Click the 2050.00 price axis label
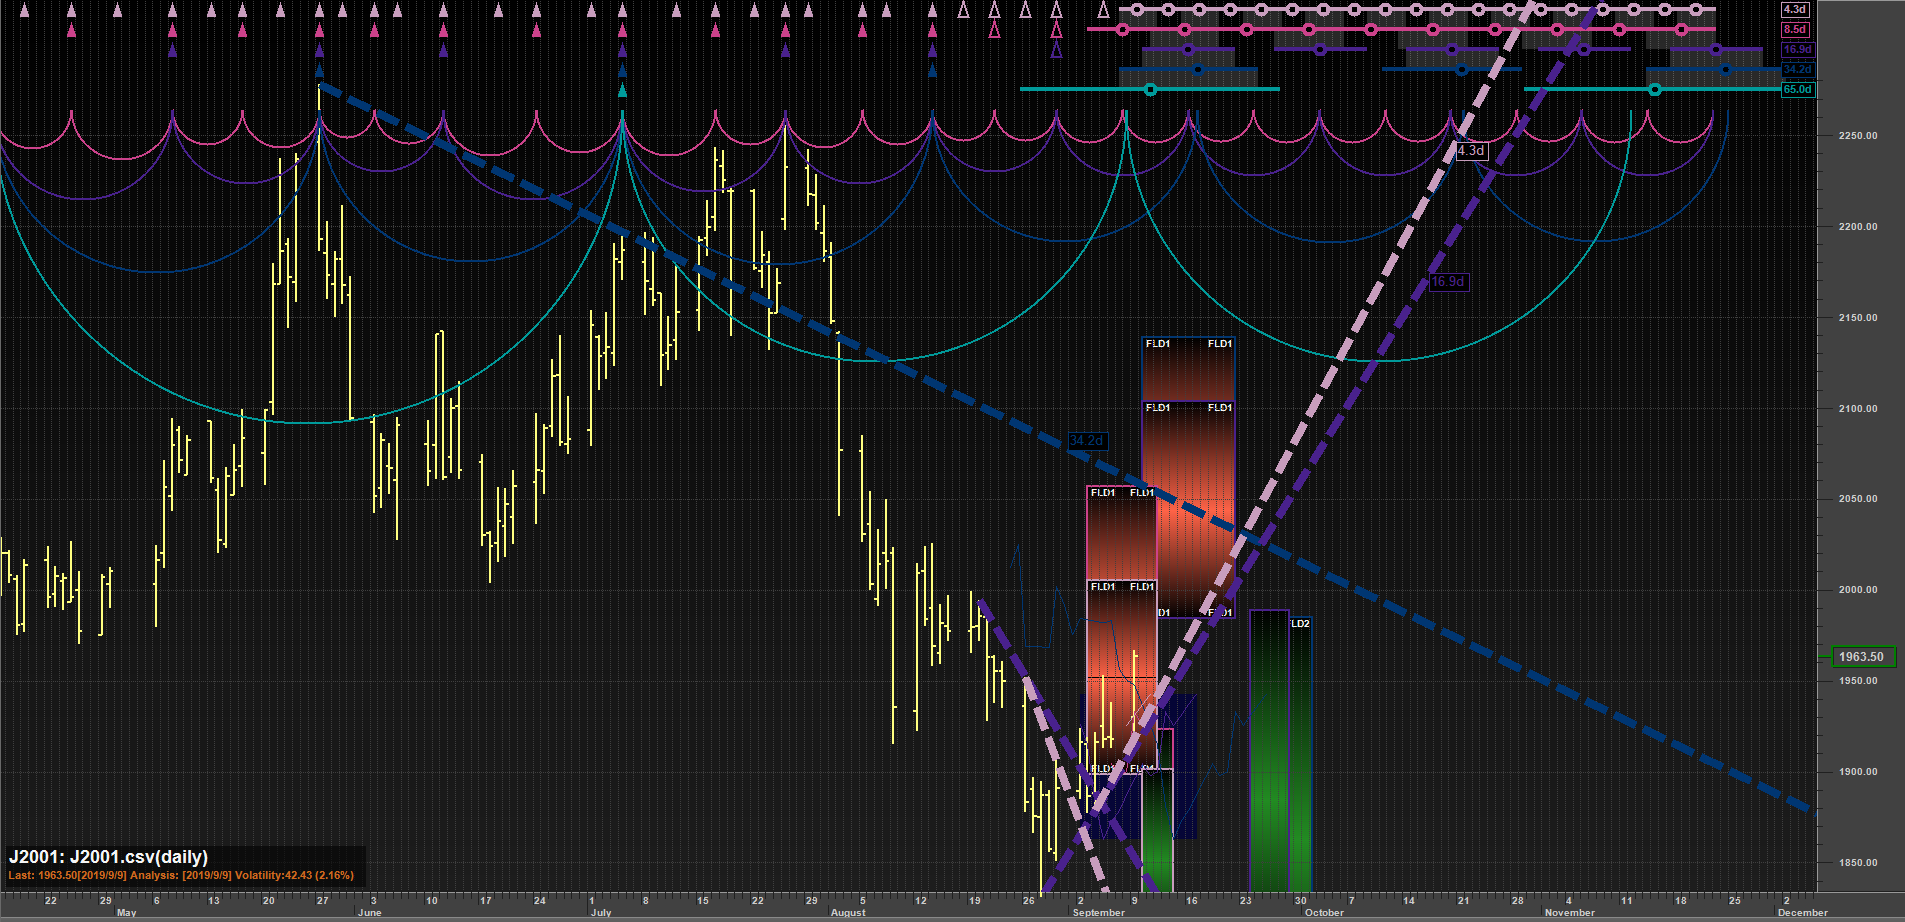 [x=1858, y=499]
